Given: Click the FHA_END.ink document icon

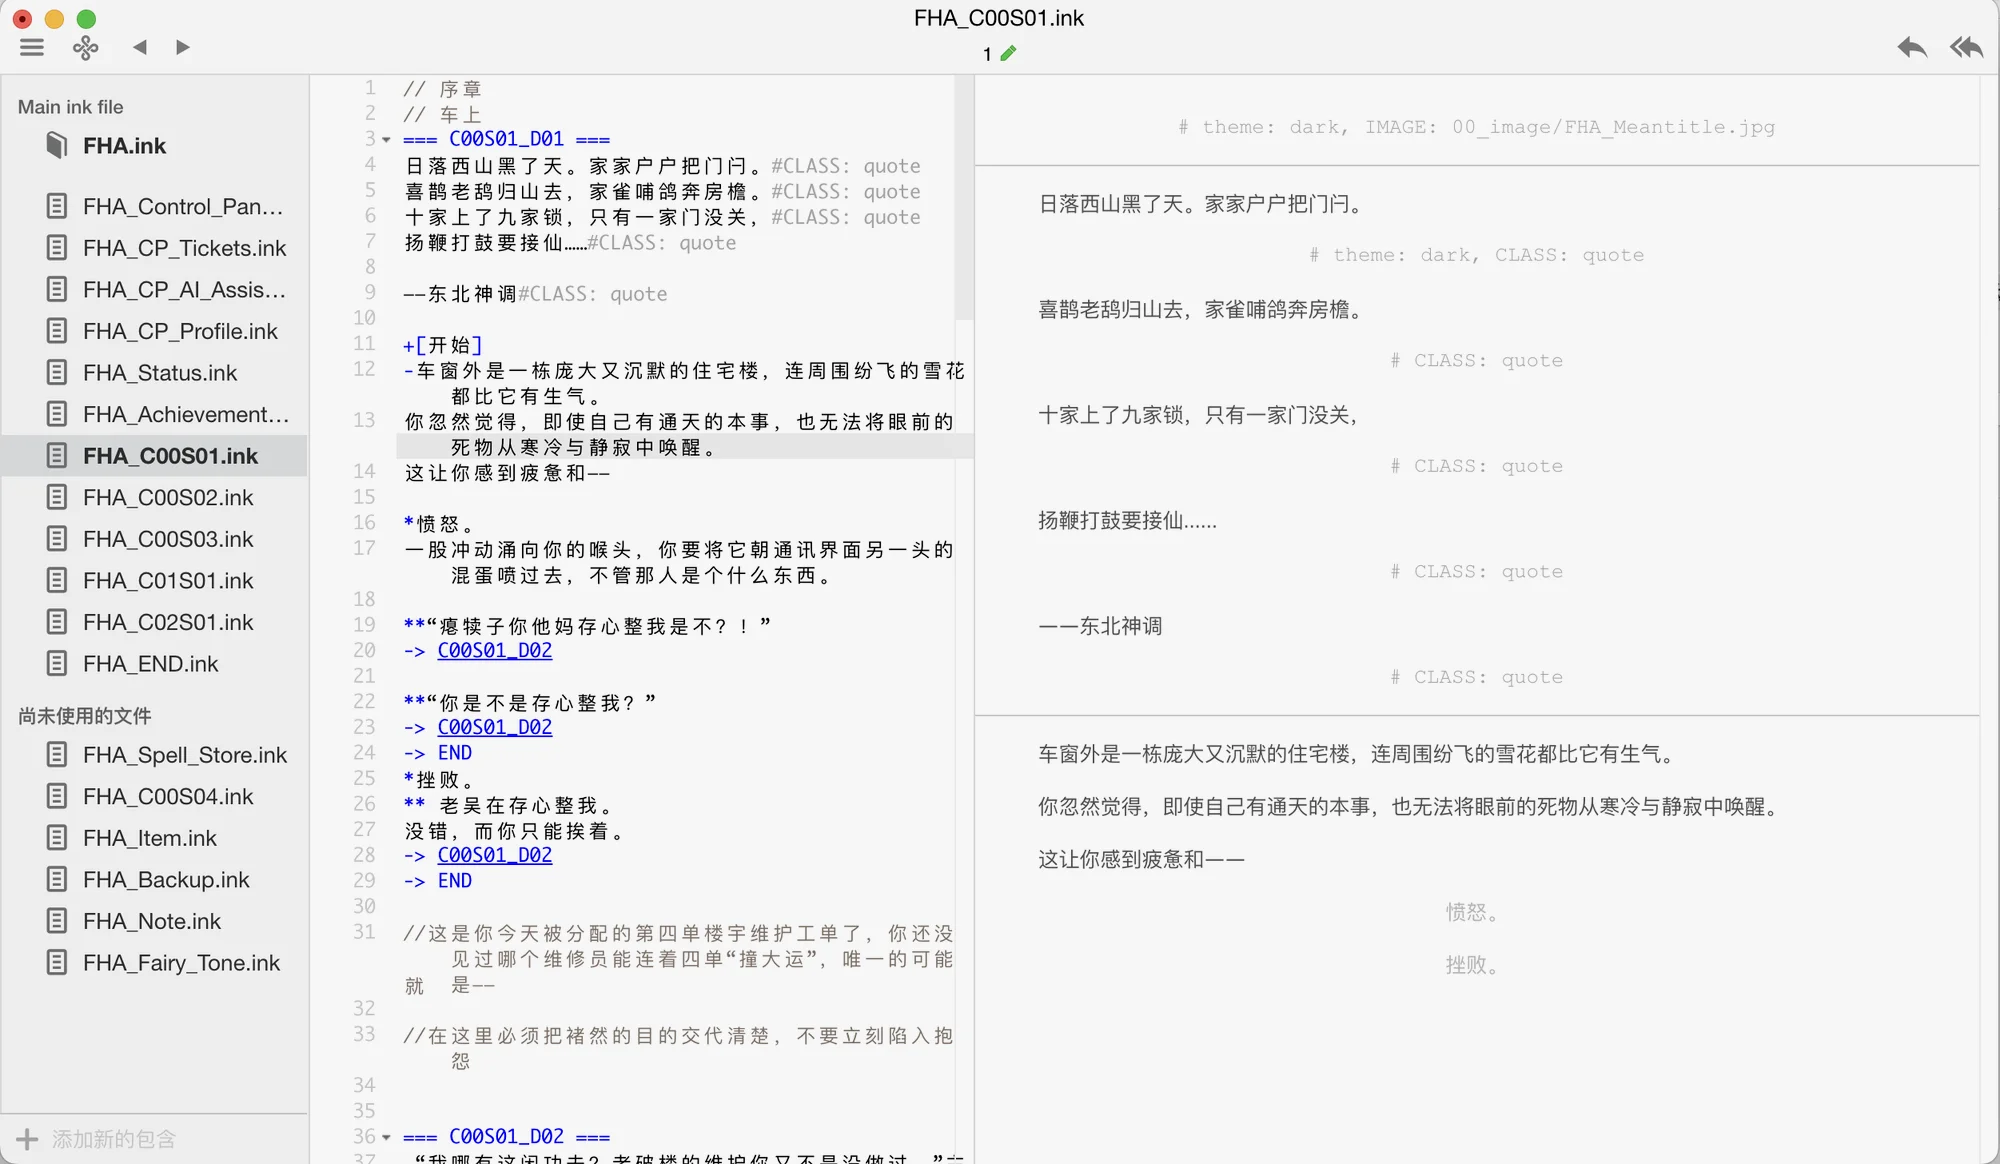Looking at the screenshot, I should tap(57, 664).
